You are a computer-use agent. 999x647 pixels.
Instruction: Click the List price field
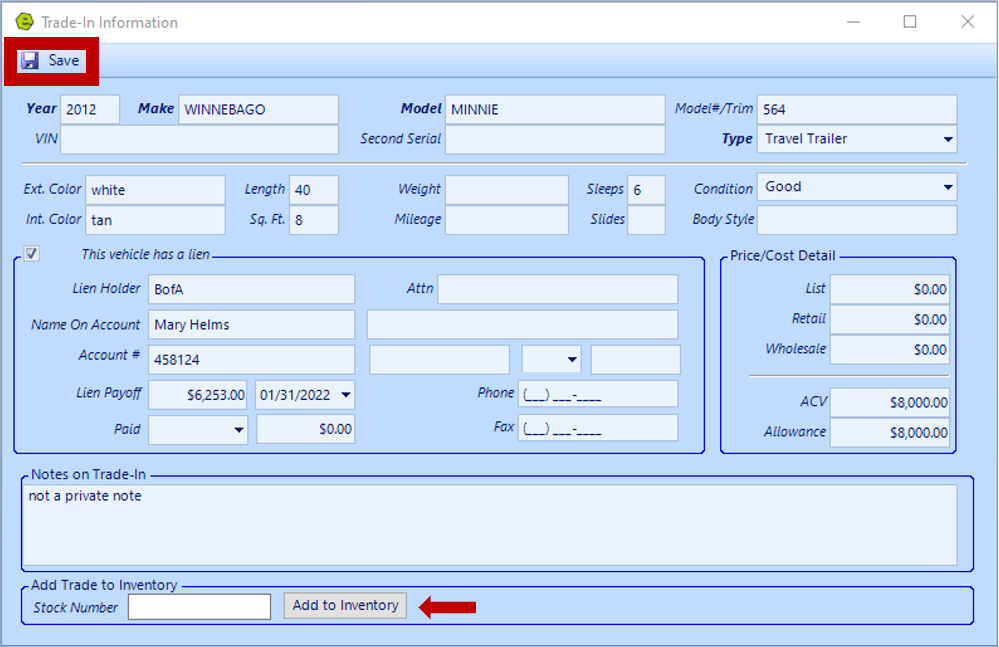(x=889, y=289)
